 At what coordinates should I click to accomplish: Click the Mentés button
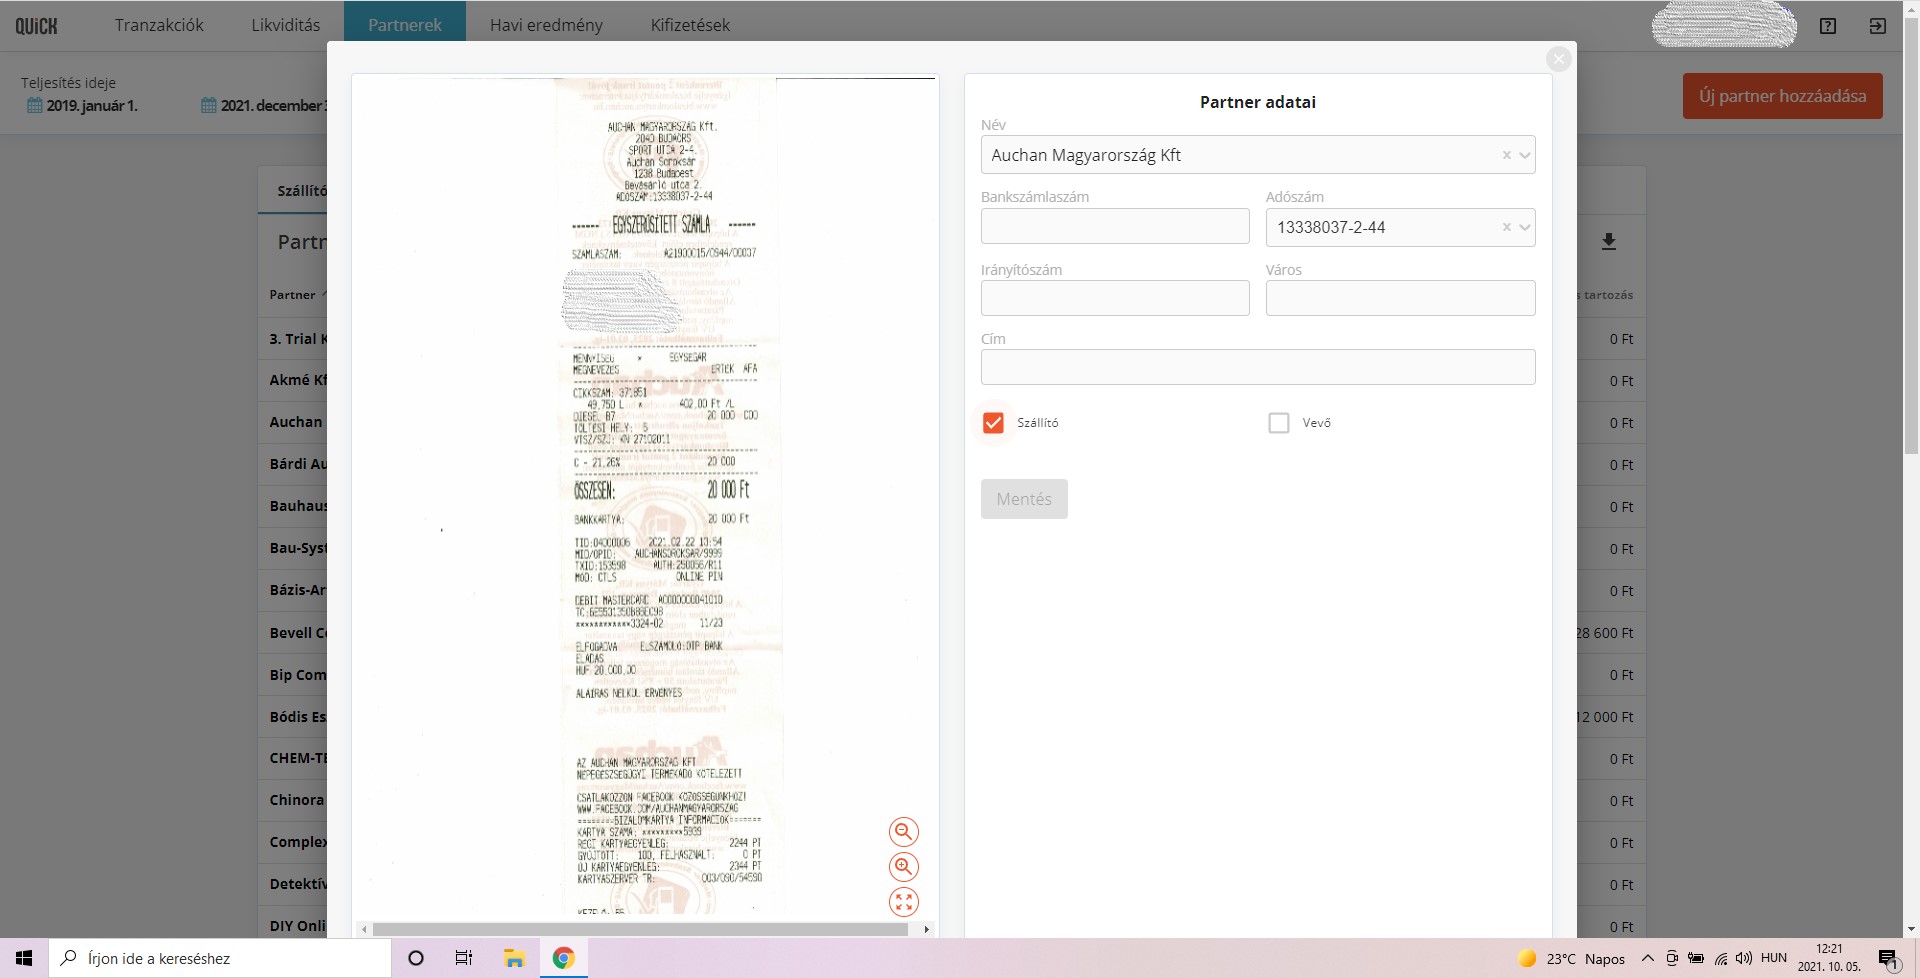tap(1024, 499)
